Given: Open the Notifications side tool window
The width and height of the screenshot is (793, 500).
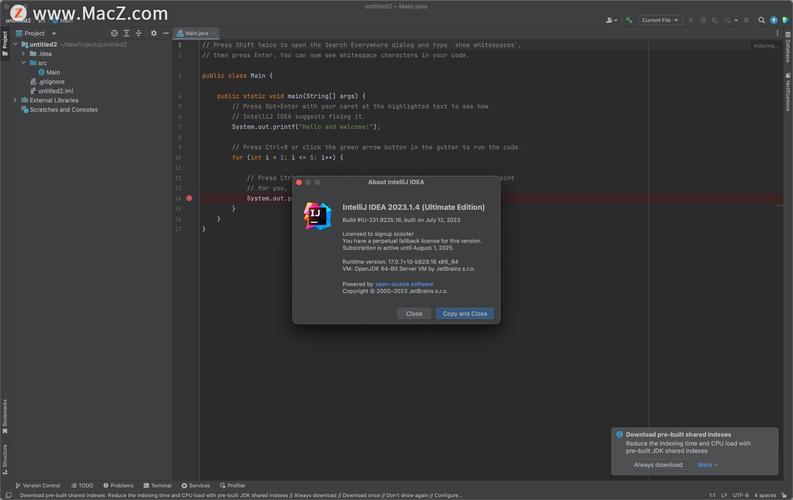Looking at the screenshot, I should click(788, 92).
